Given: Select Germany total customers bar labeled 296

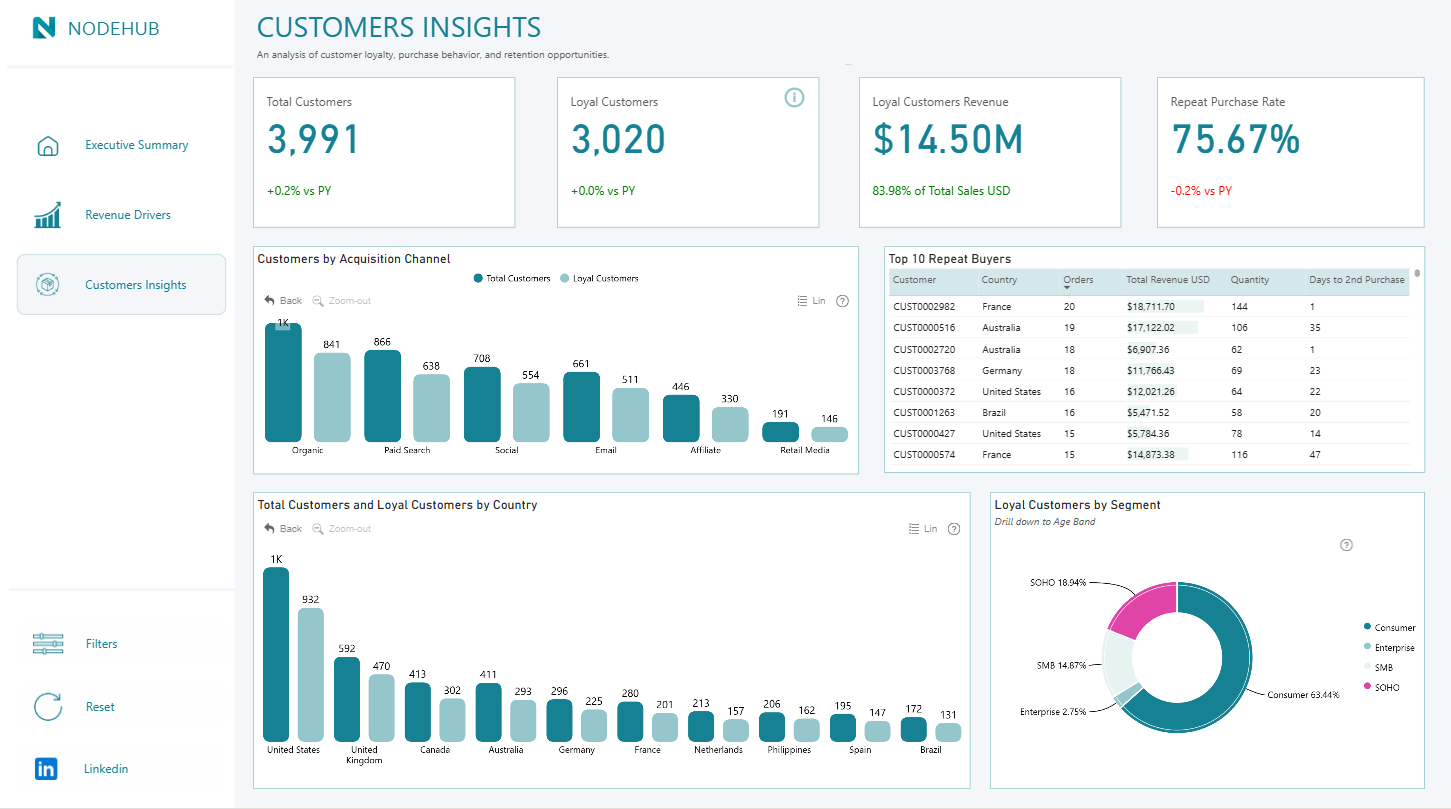Looking at the screenshot, I should 560,721.
